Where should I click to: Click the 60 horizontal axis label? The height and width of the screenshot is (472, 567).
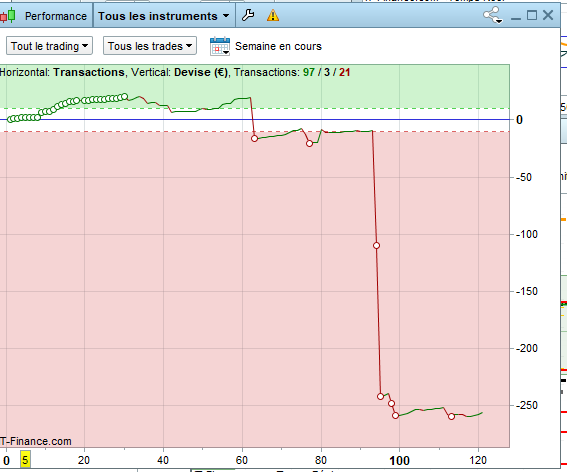coord(242,460)
